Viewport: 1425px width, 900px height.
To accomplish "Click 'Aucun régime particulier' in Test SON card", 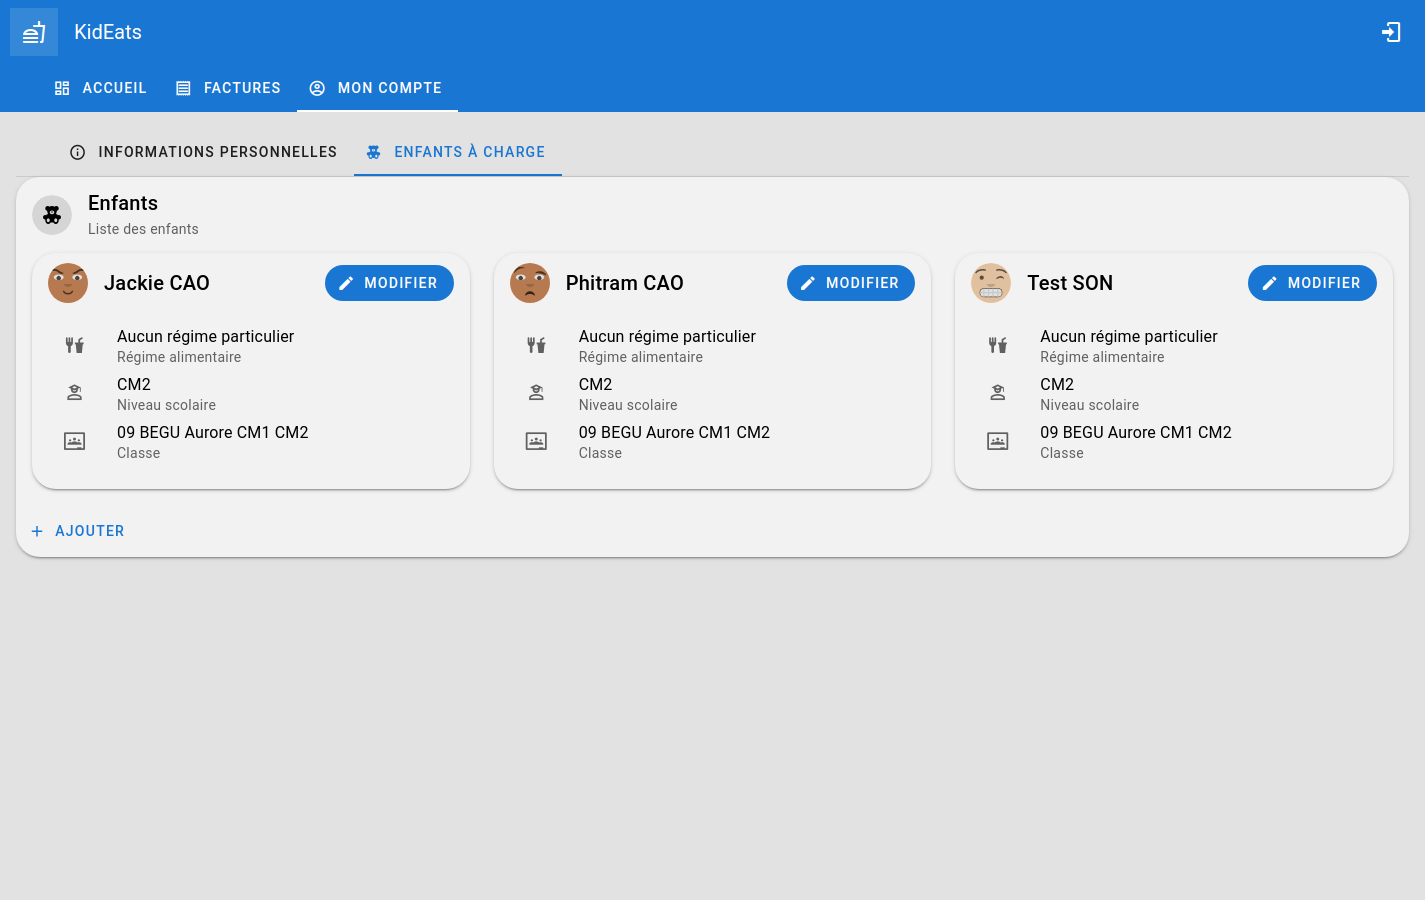I will tap(1129, 336).
